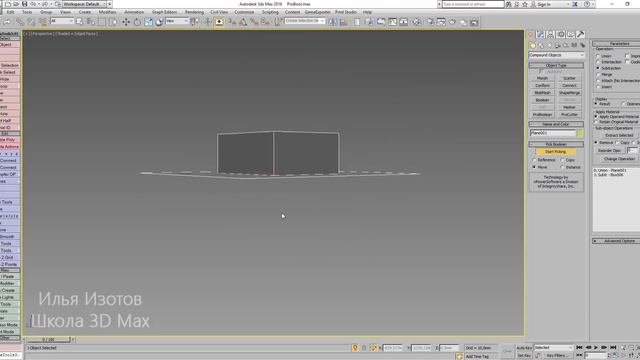Click the Save File icon in title bar
Screen dimensions: 640x360
pos(24,4)
